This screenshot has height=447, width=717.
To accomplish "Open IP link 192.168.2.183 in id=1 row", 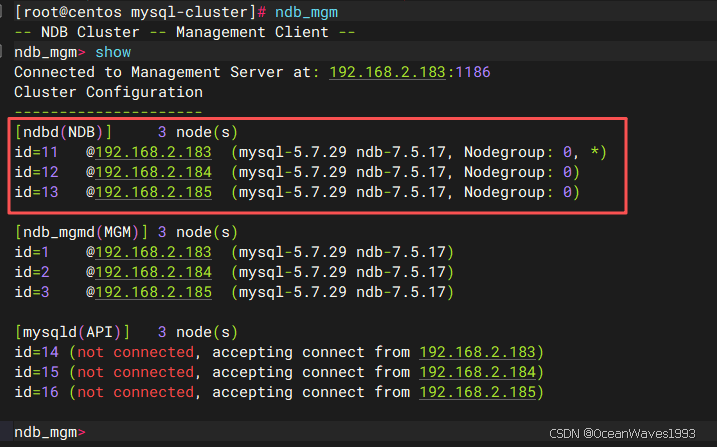I will click(154, 252).
